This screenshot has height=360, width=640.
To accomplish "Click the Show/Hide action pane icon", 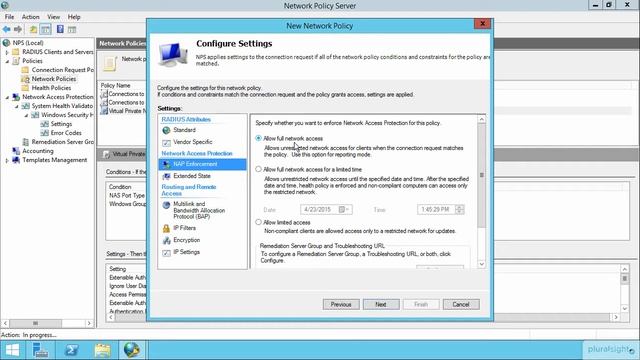I will coord(72,29).
